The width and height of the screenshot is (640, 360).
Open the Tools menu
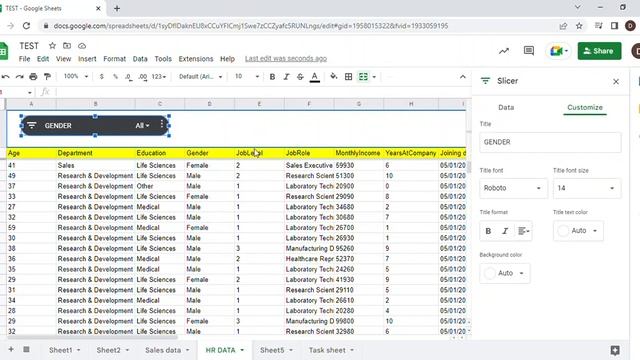point(163,59)
